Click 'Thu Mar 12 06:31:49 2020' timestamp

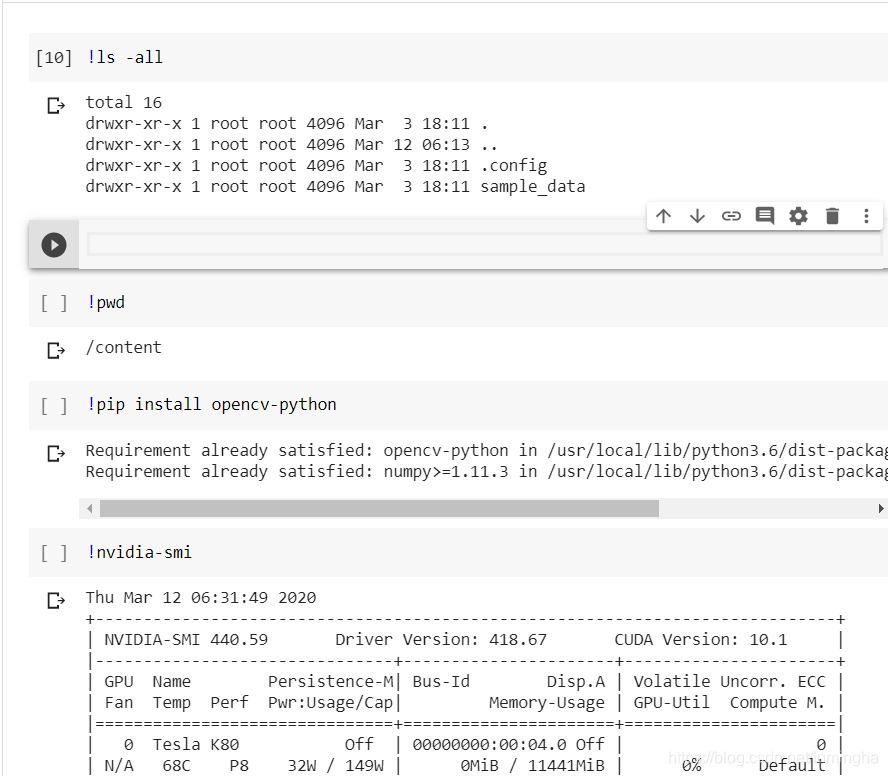pyautogui.click(x=201, y=598)
